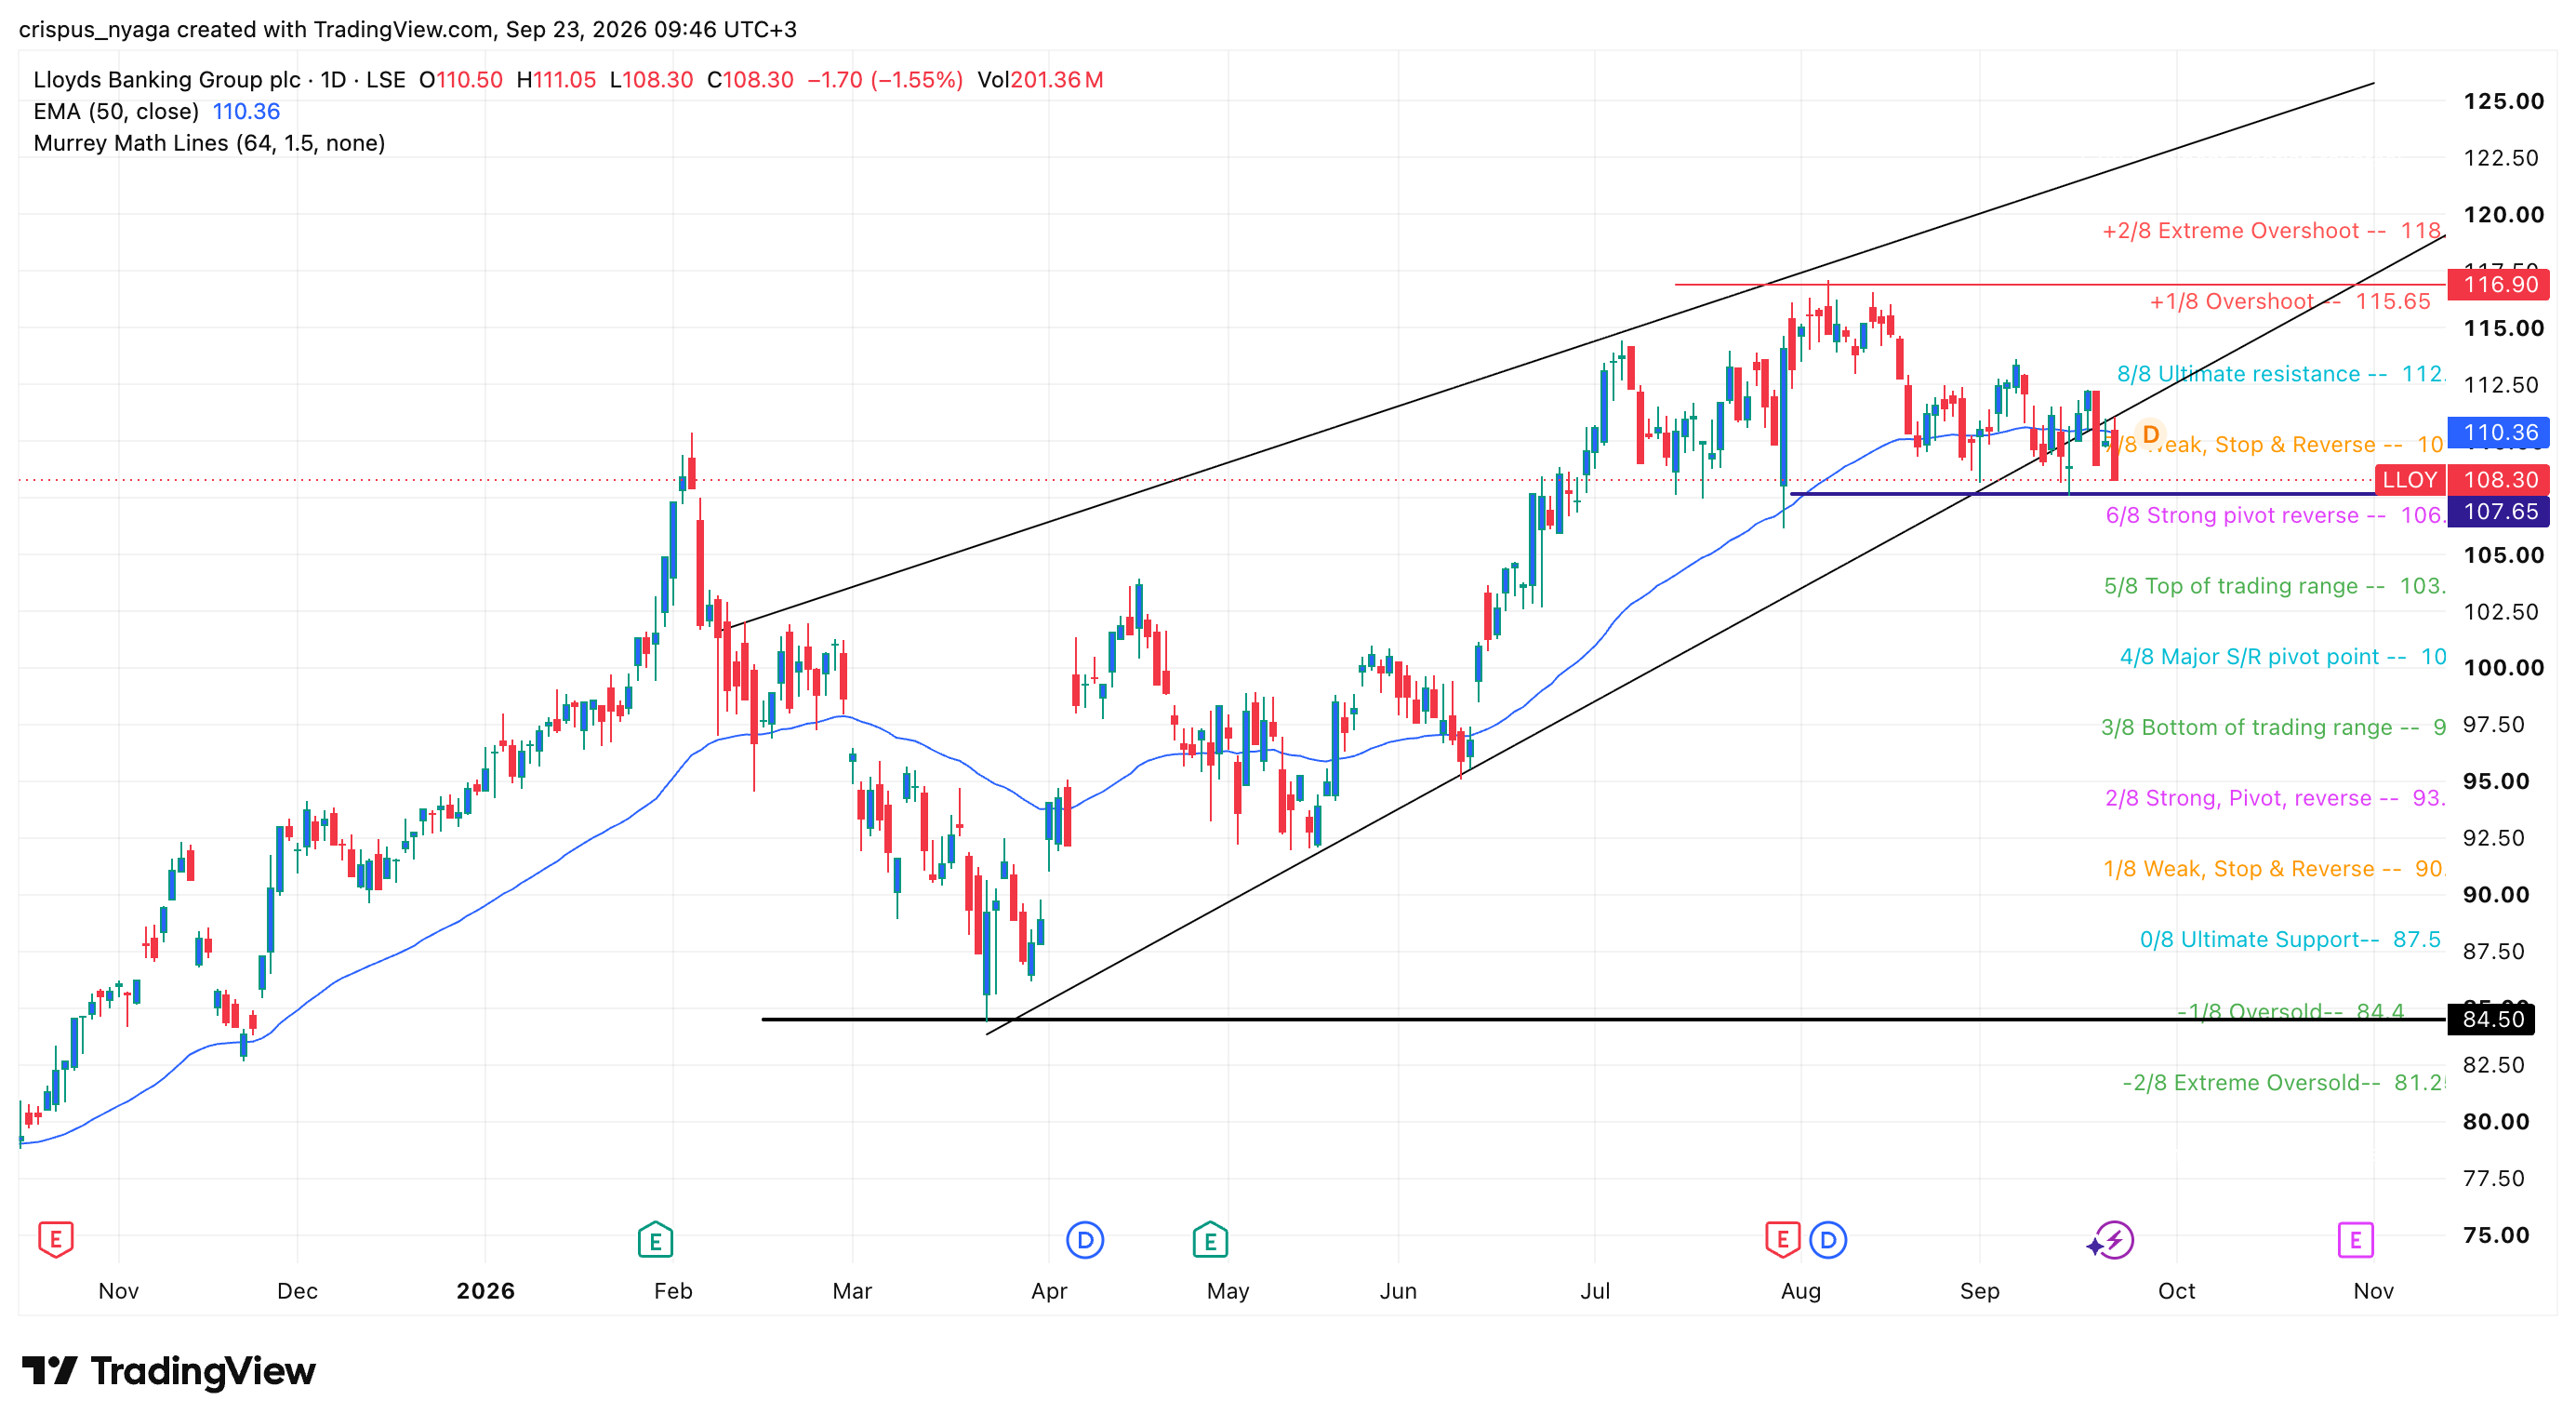The width and height of the screenshot is (2576, 1427).
Task: Click the 3/8 Bottom of trading range label
Action: 2273,728
